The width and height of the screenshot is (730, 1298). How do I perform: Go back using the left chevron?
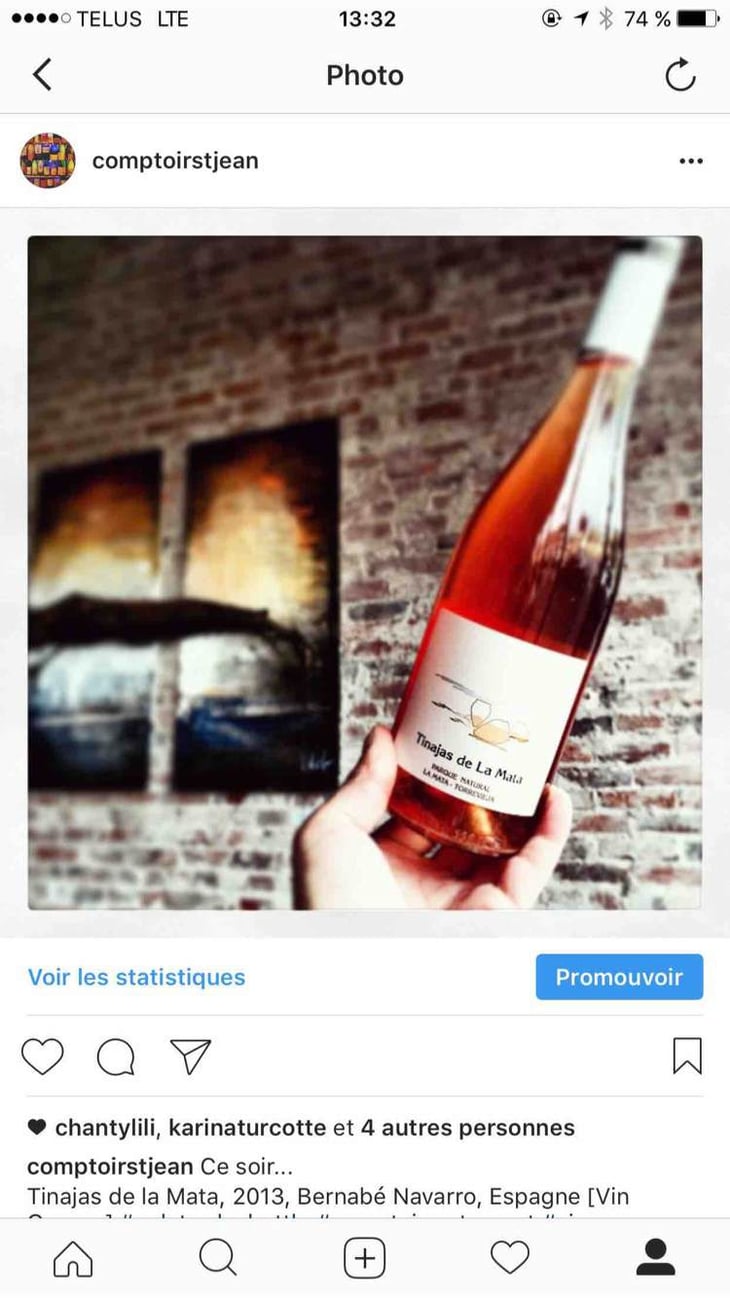(42, 75)
